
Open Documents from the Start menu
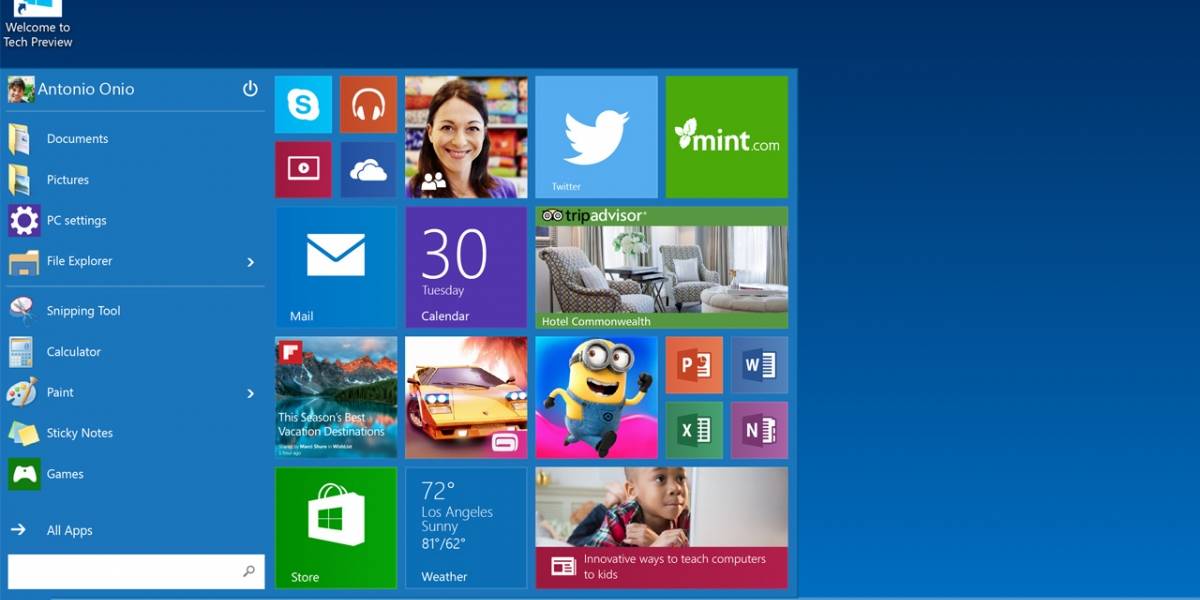click(x=136, y=139)
